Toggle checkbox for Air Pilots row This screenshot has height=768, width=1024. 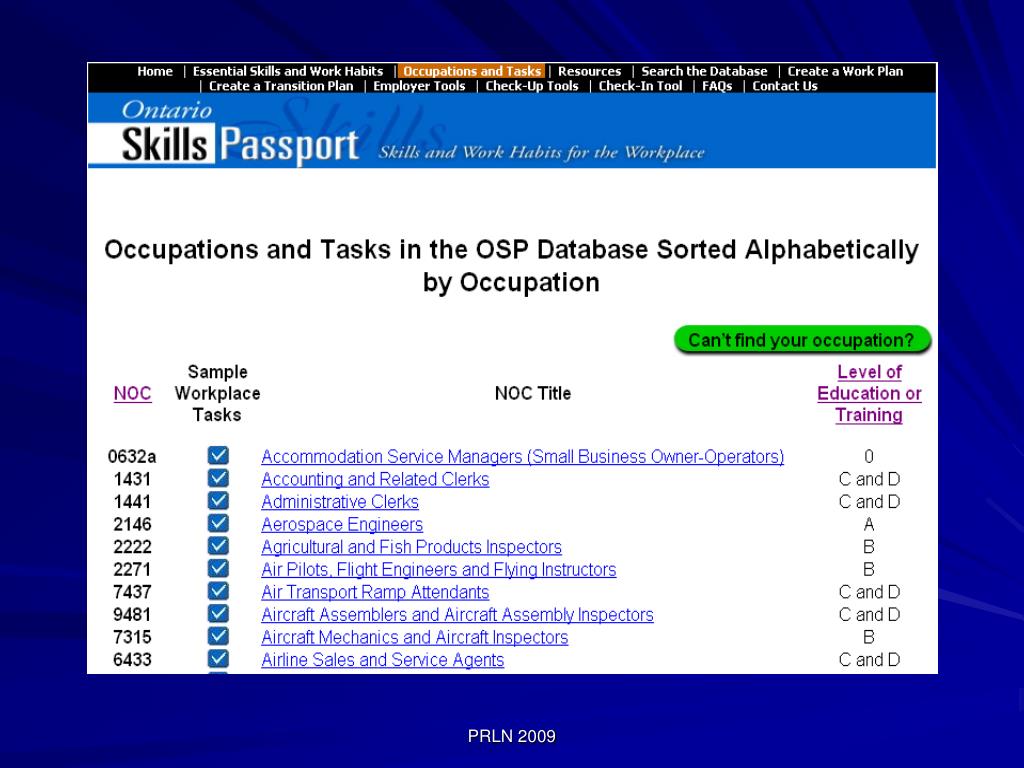218,568
